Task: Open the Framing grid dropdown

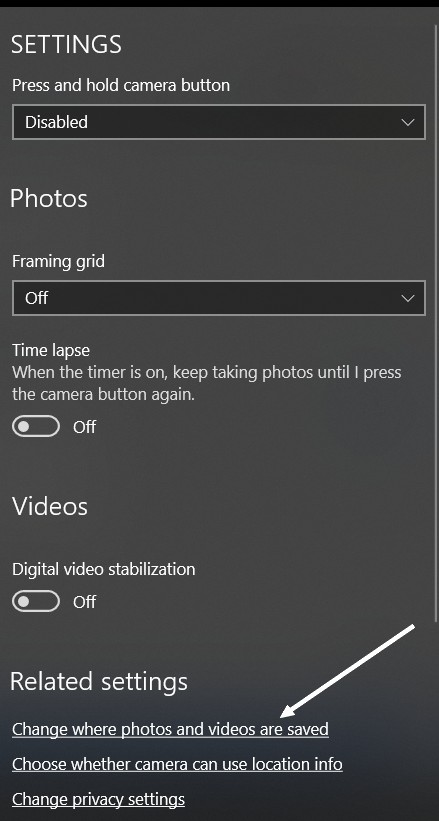Action: [218, 298]
